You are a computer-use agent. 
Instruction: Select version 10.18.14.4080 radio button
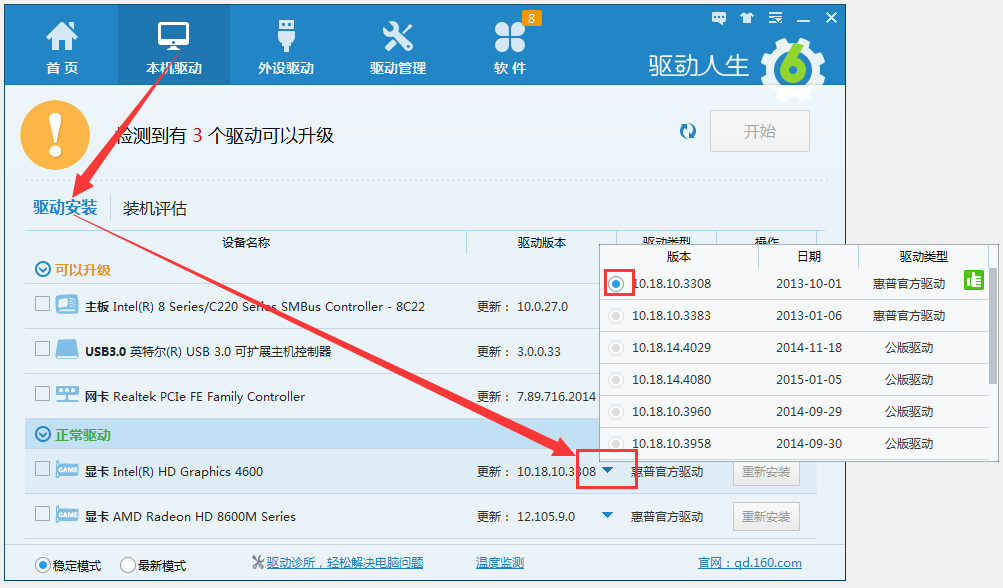coord(616,379)
